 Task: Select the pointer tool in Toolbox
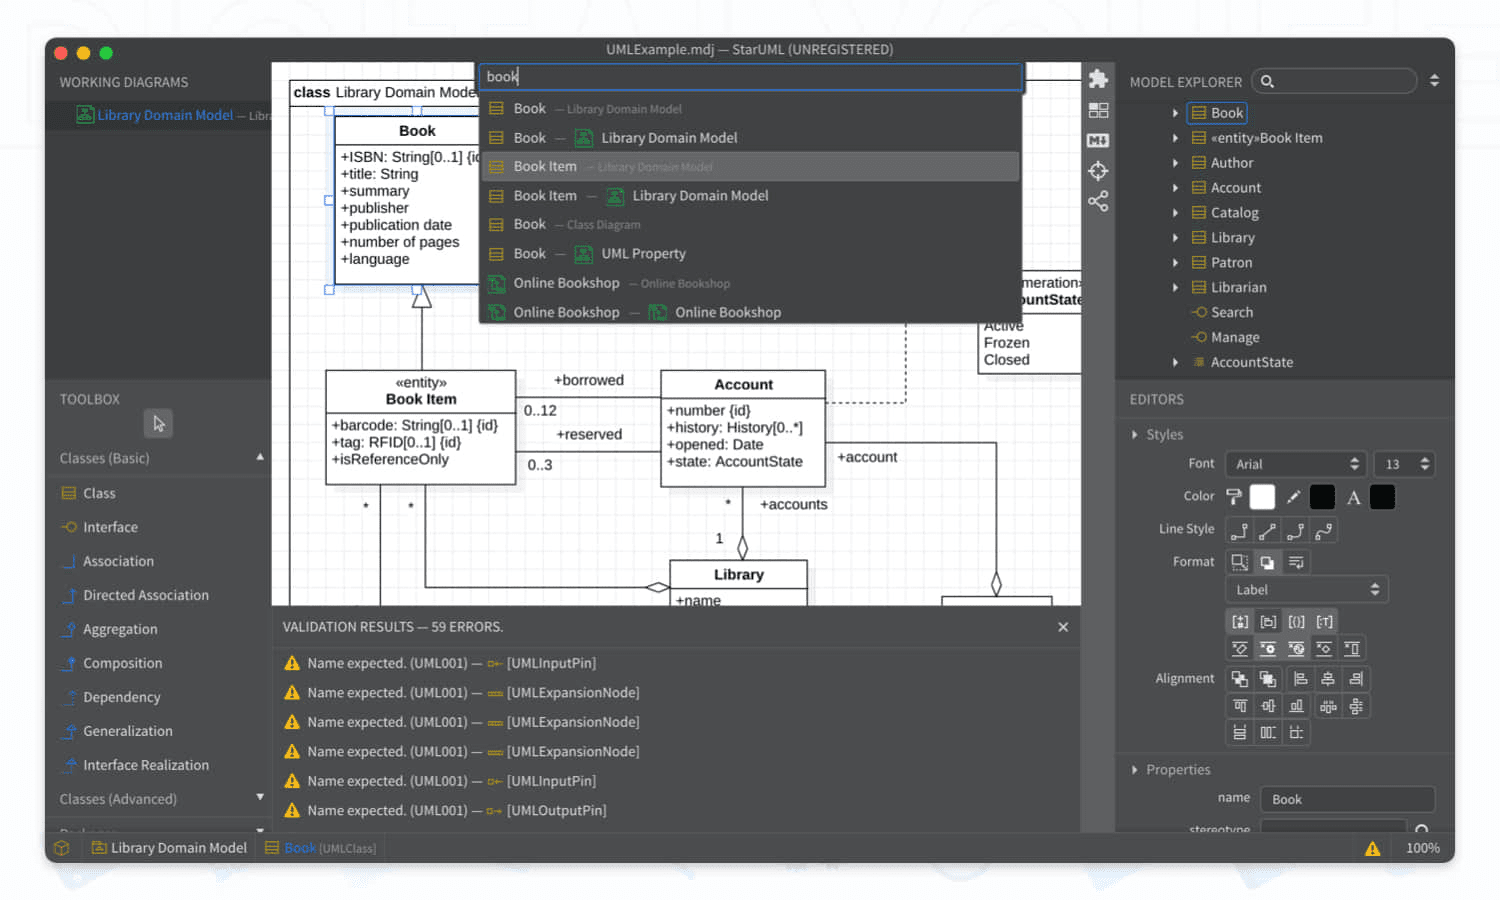click(158, 424)
